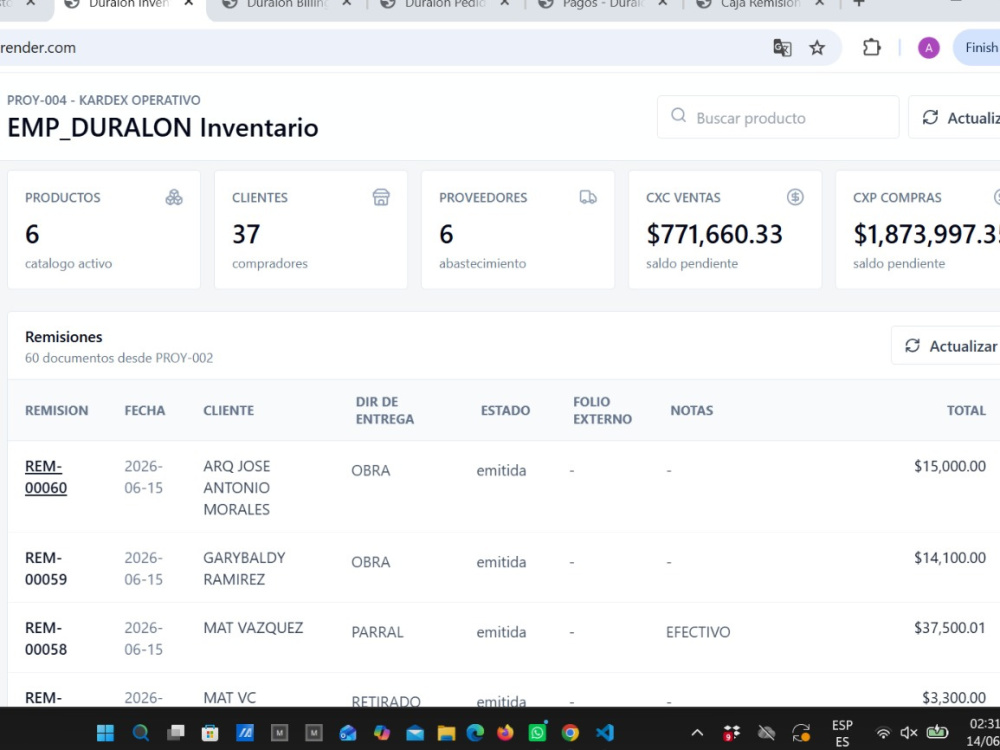Click client name GARYBALDY RAMIREZ
Screen dimensions: 1000x750
(x=244, y=568)
